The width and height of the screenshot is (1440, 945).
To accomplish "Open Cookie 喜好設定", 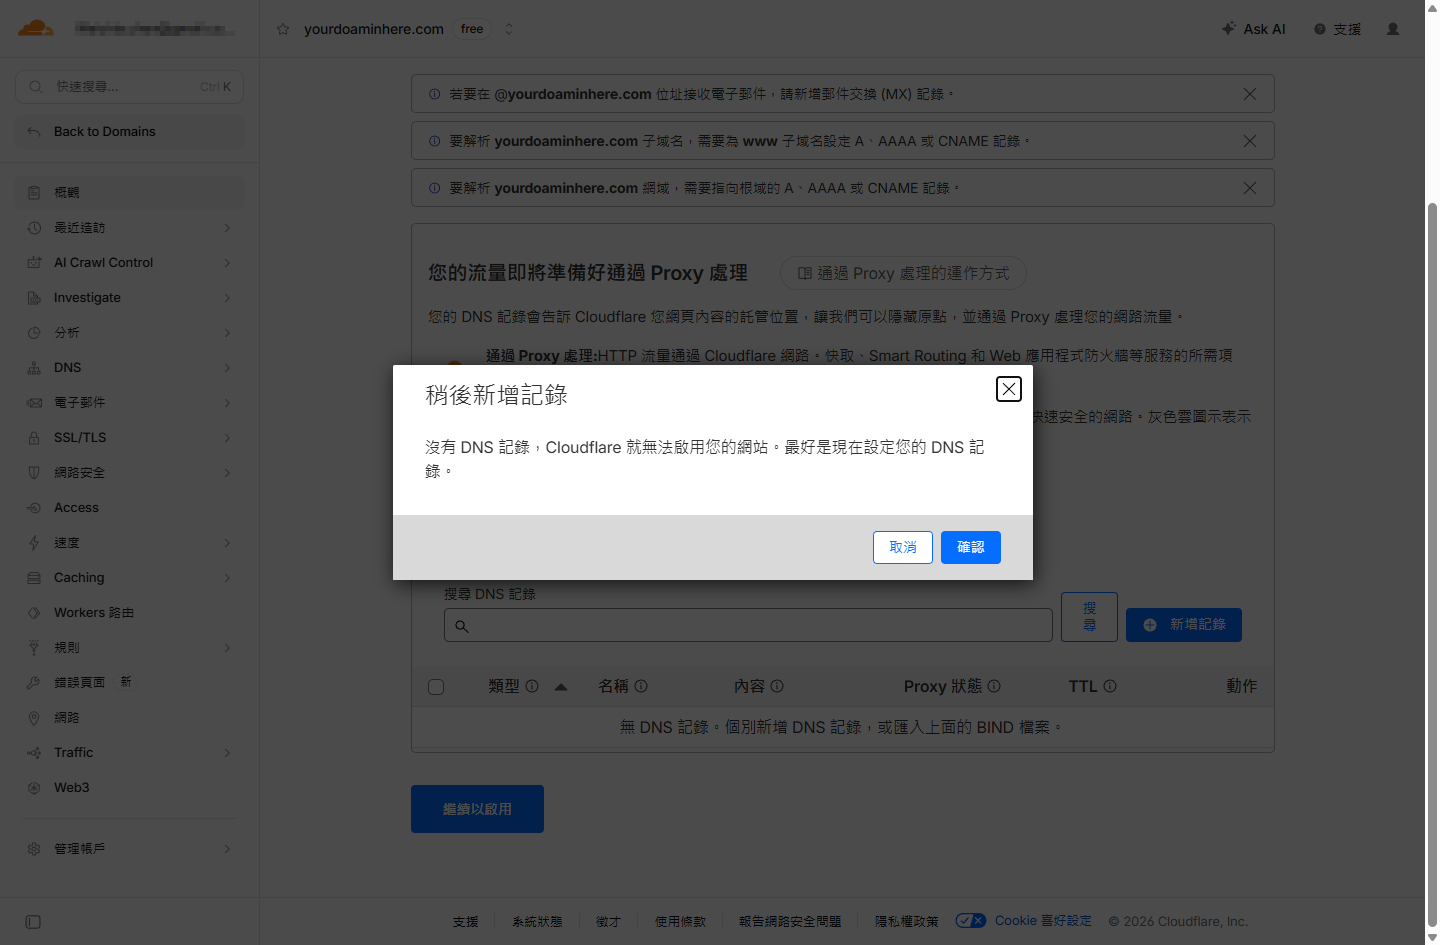I will coord(1024,921).
